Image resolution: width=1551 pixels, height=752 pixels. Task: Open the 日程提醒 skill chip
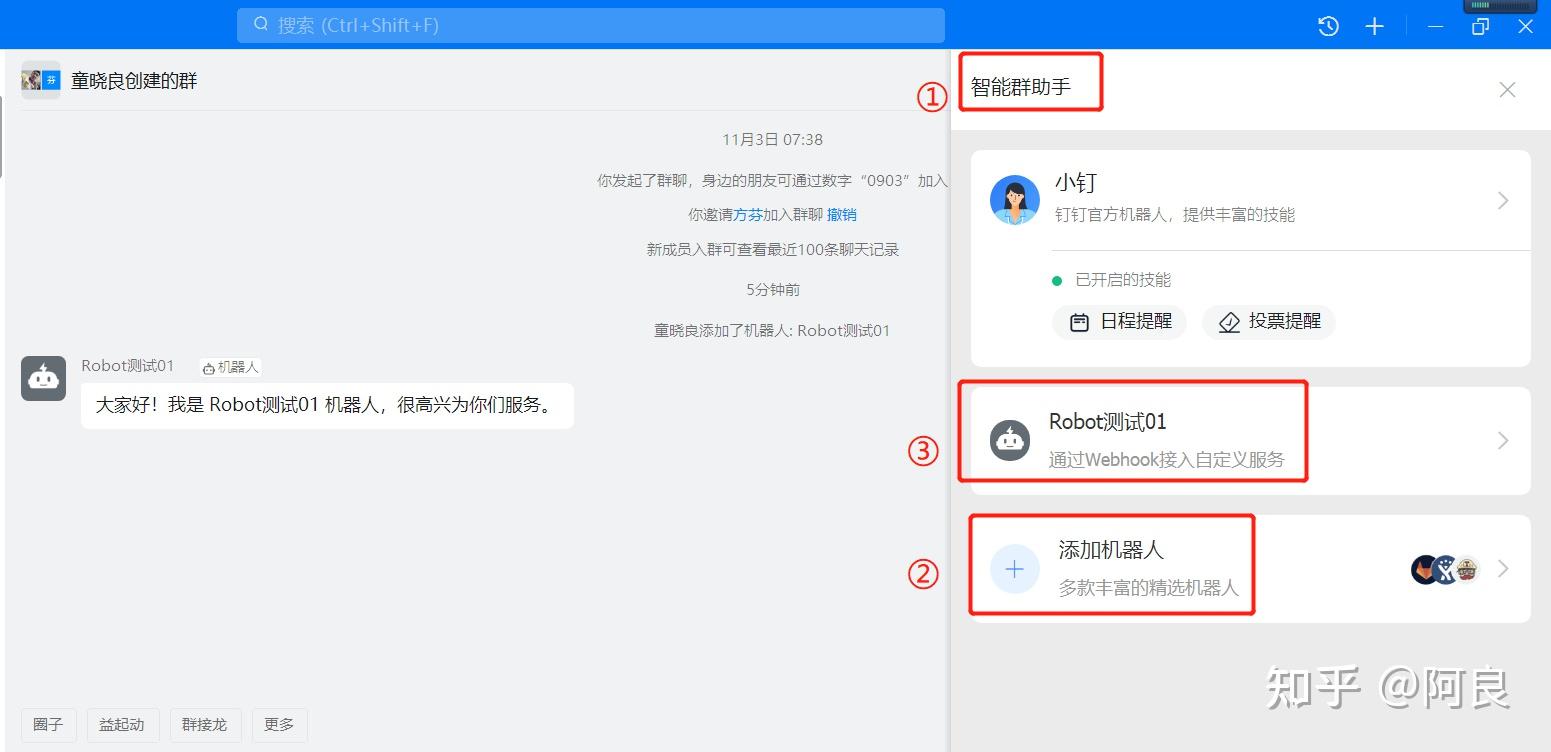pyautogui.click(x=1120, y=322)
